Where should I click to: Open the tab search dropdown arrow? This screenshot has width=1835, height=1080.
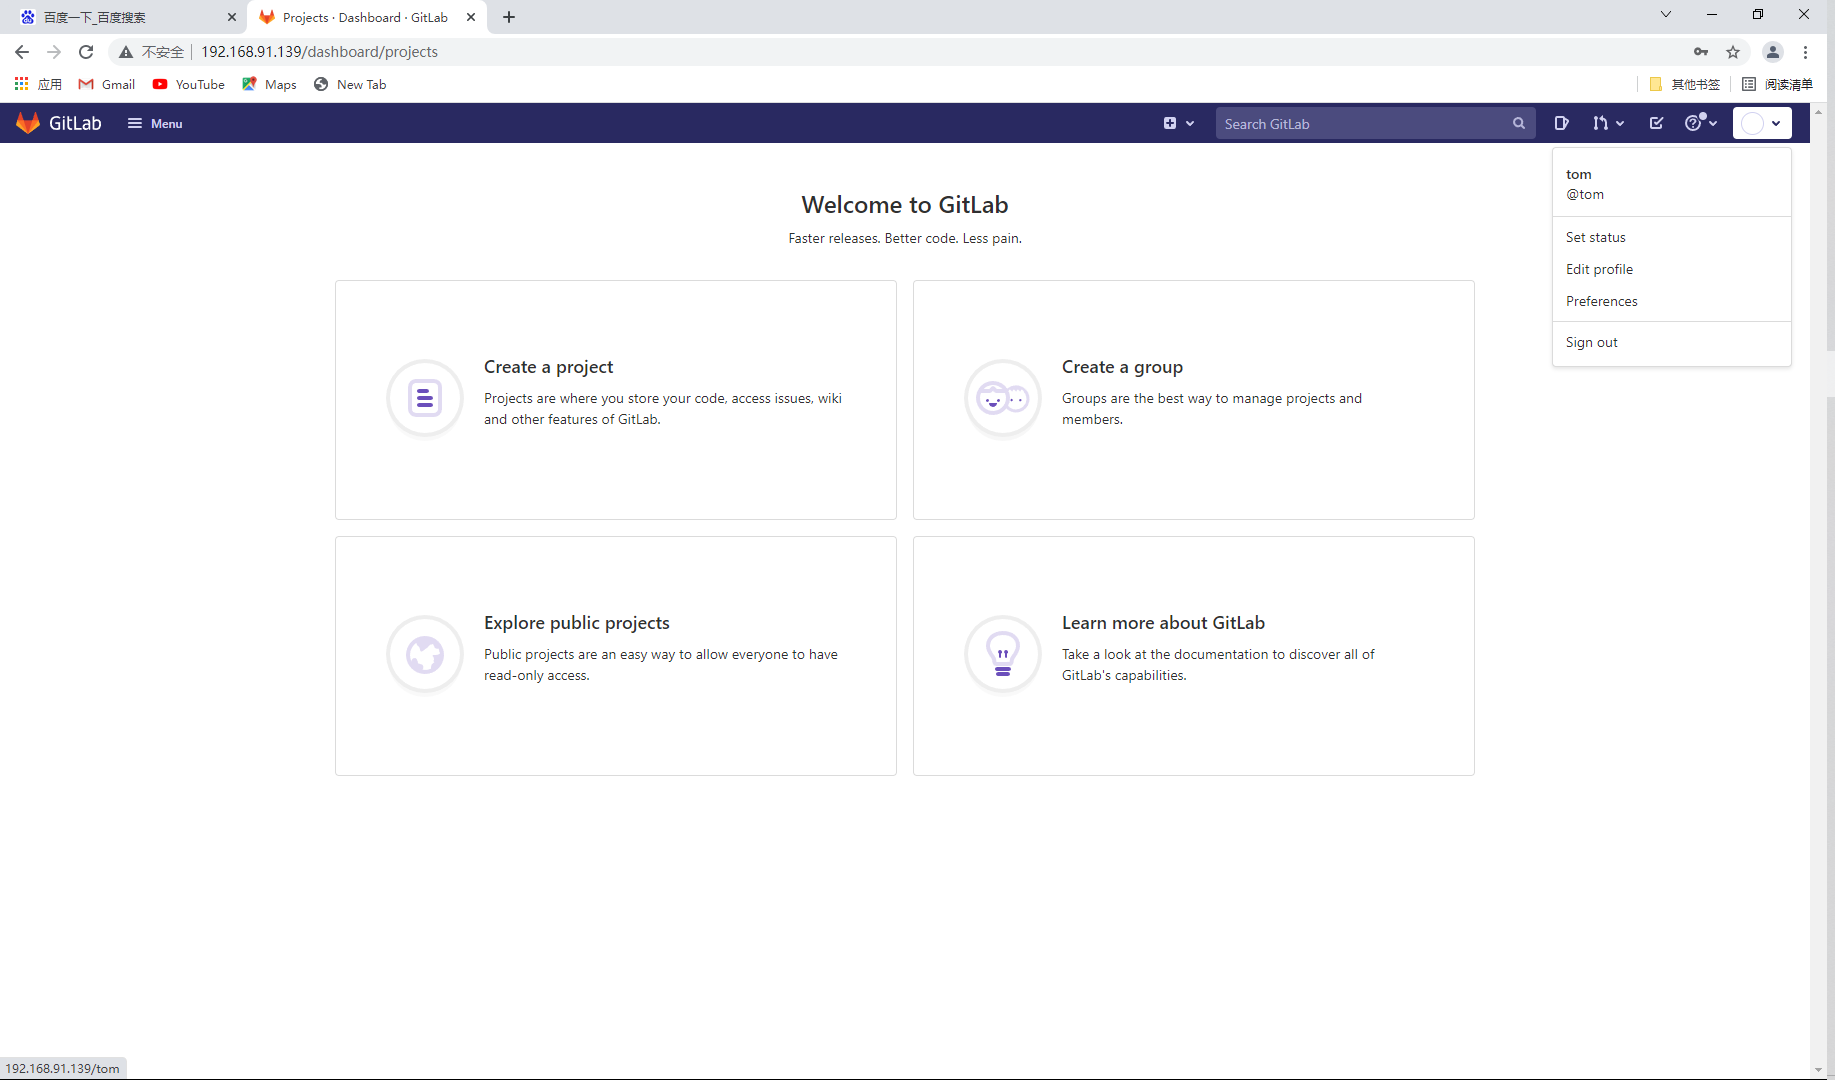click(1666, 14)
